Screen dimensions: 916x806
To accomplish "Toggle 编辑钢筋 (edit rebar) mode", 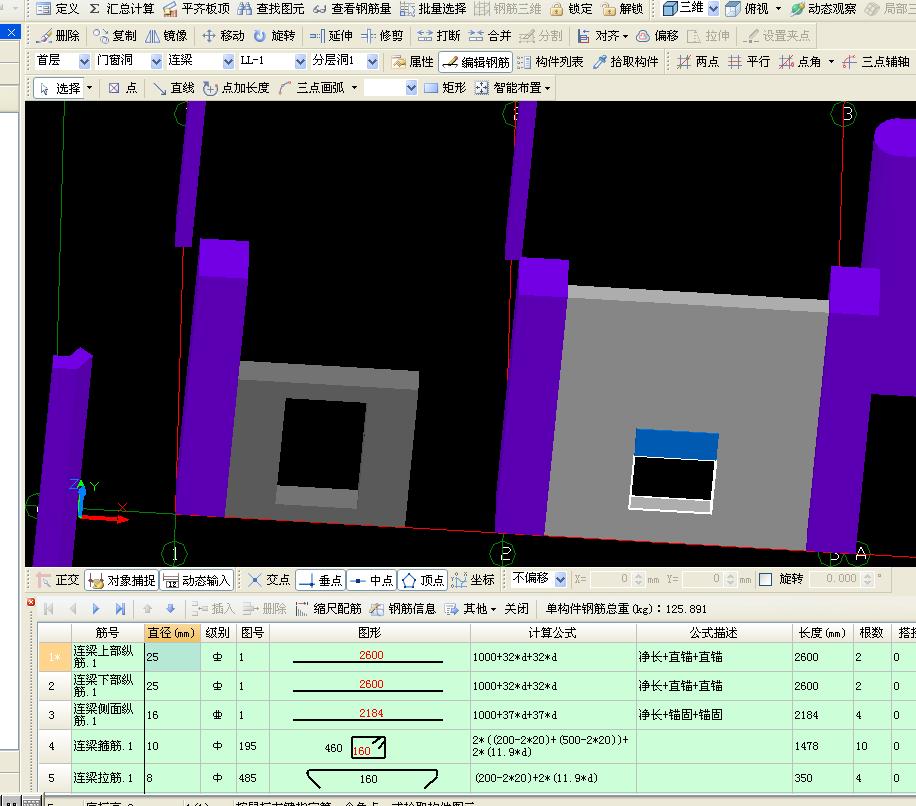I will point(476,62).
